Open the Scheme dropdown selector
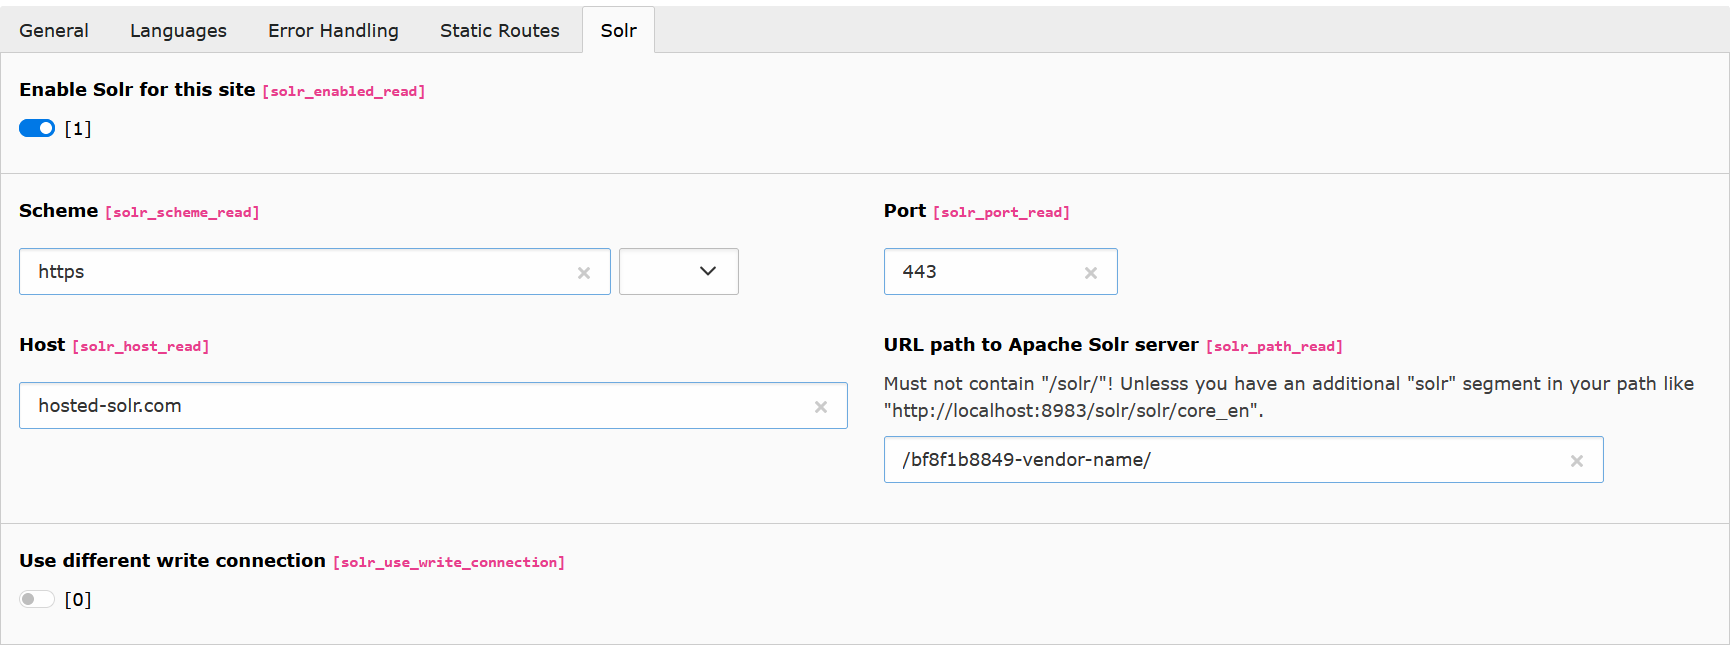Viewport: 1735px width, 646px height. 678,272
